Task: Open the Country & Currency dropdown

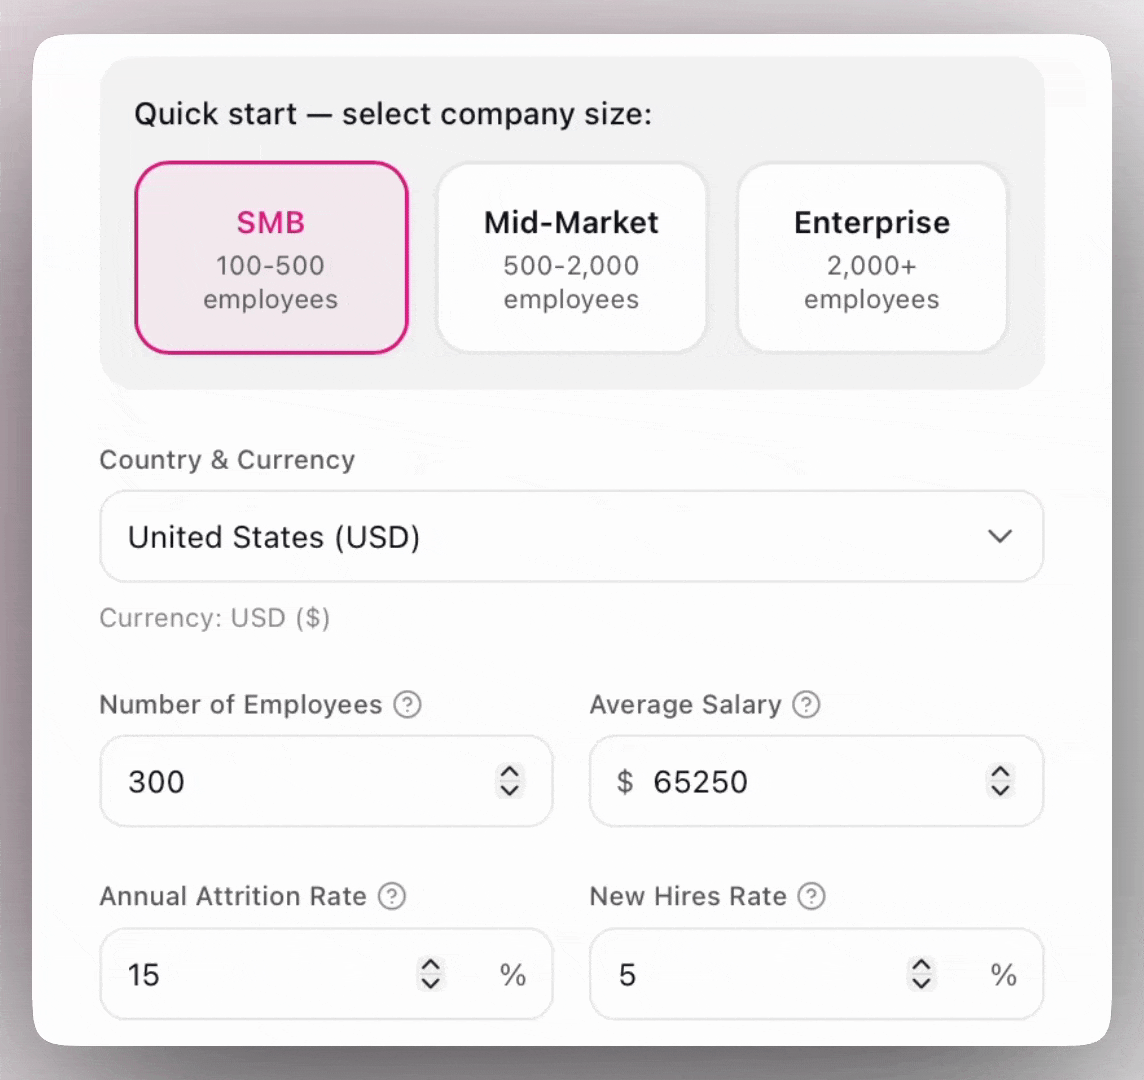Action: [571, 537]
